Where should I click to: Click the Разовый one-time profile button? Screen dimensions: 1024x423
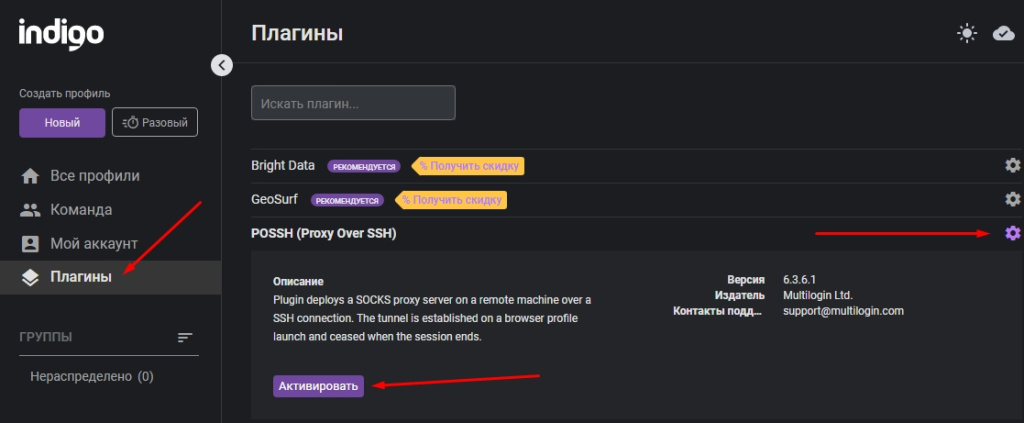[x=155, y=123]
